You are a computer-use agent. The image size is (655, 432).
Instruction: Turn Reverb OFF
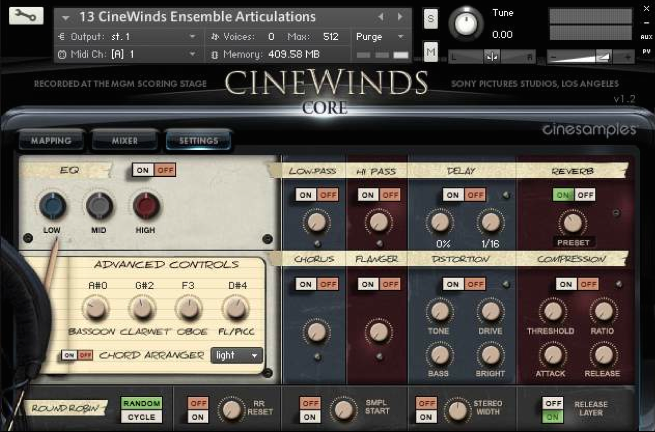pyautogui.click(x=585, y=195)
